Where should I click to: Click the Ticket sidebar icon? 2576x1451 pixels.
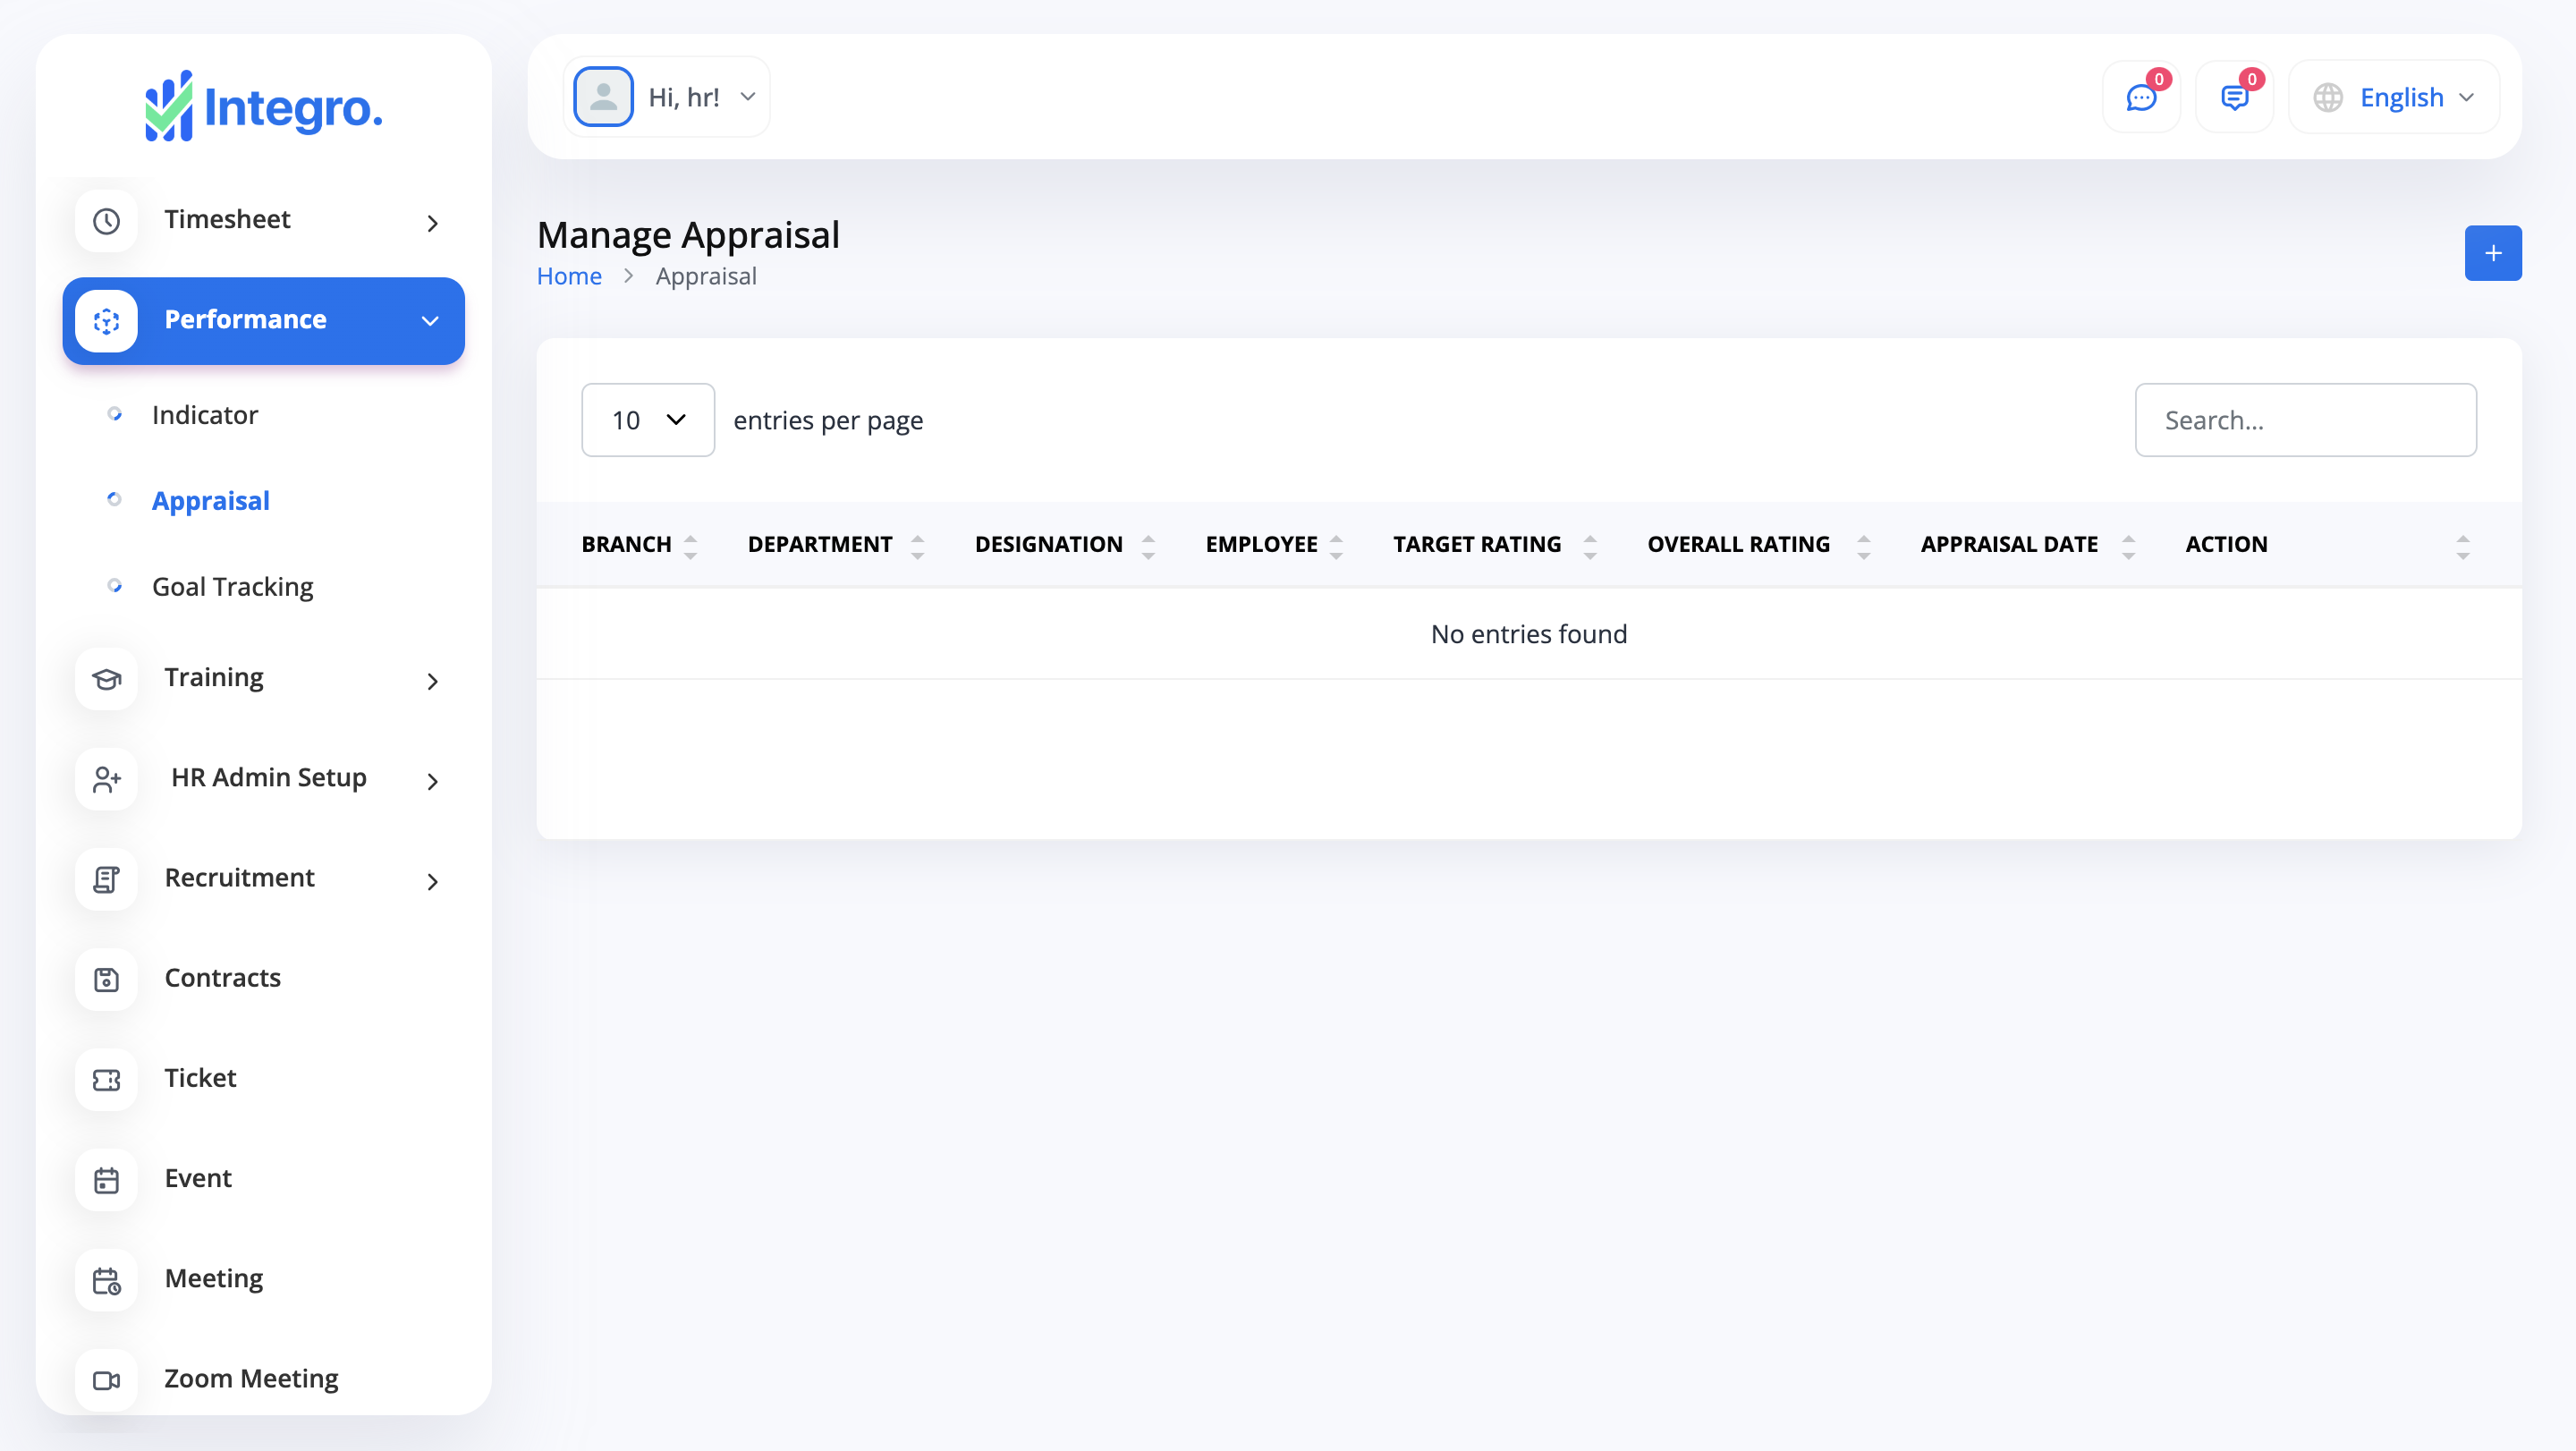point(106,1079)
